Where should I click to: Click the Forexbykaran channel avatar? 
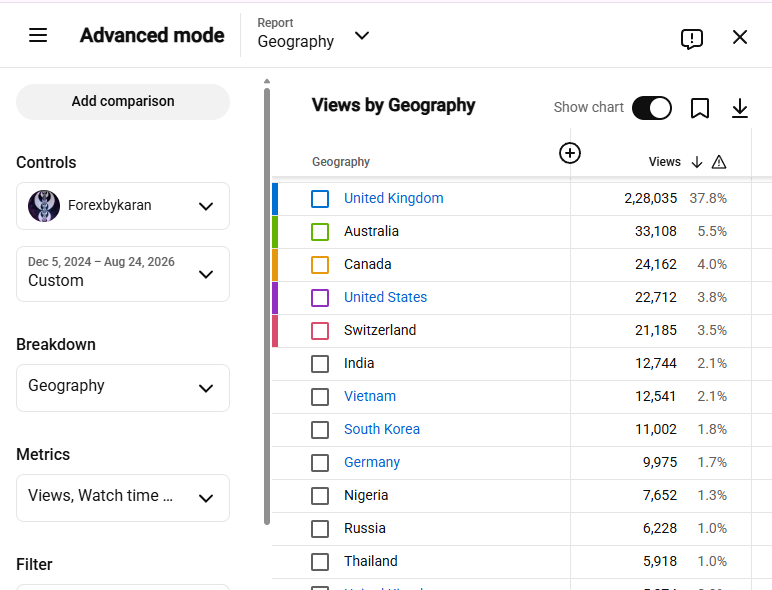44,206
